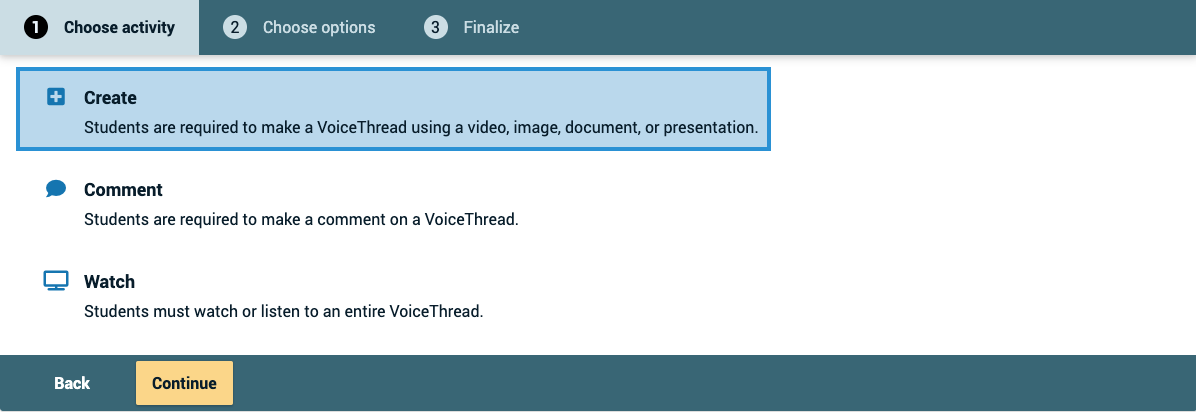1196x412 pixels.
Task: Click the step 2 number badge
Action: click(x=235, y=27)
